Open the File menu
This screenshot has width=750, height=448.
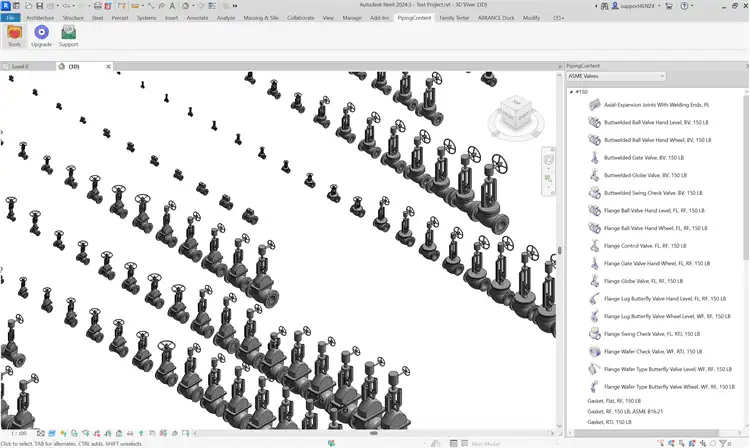(10, 17)
